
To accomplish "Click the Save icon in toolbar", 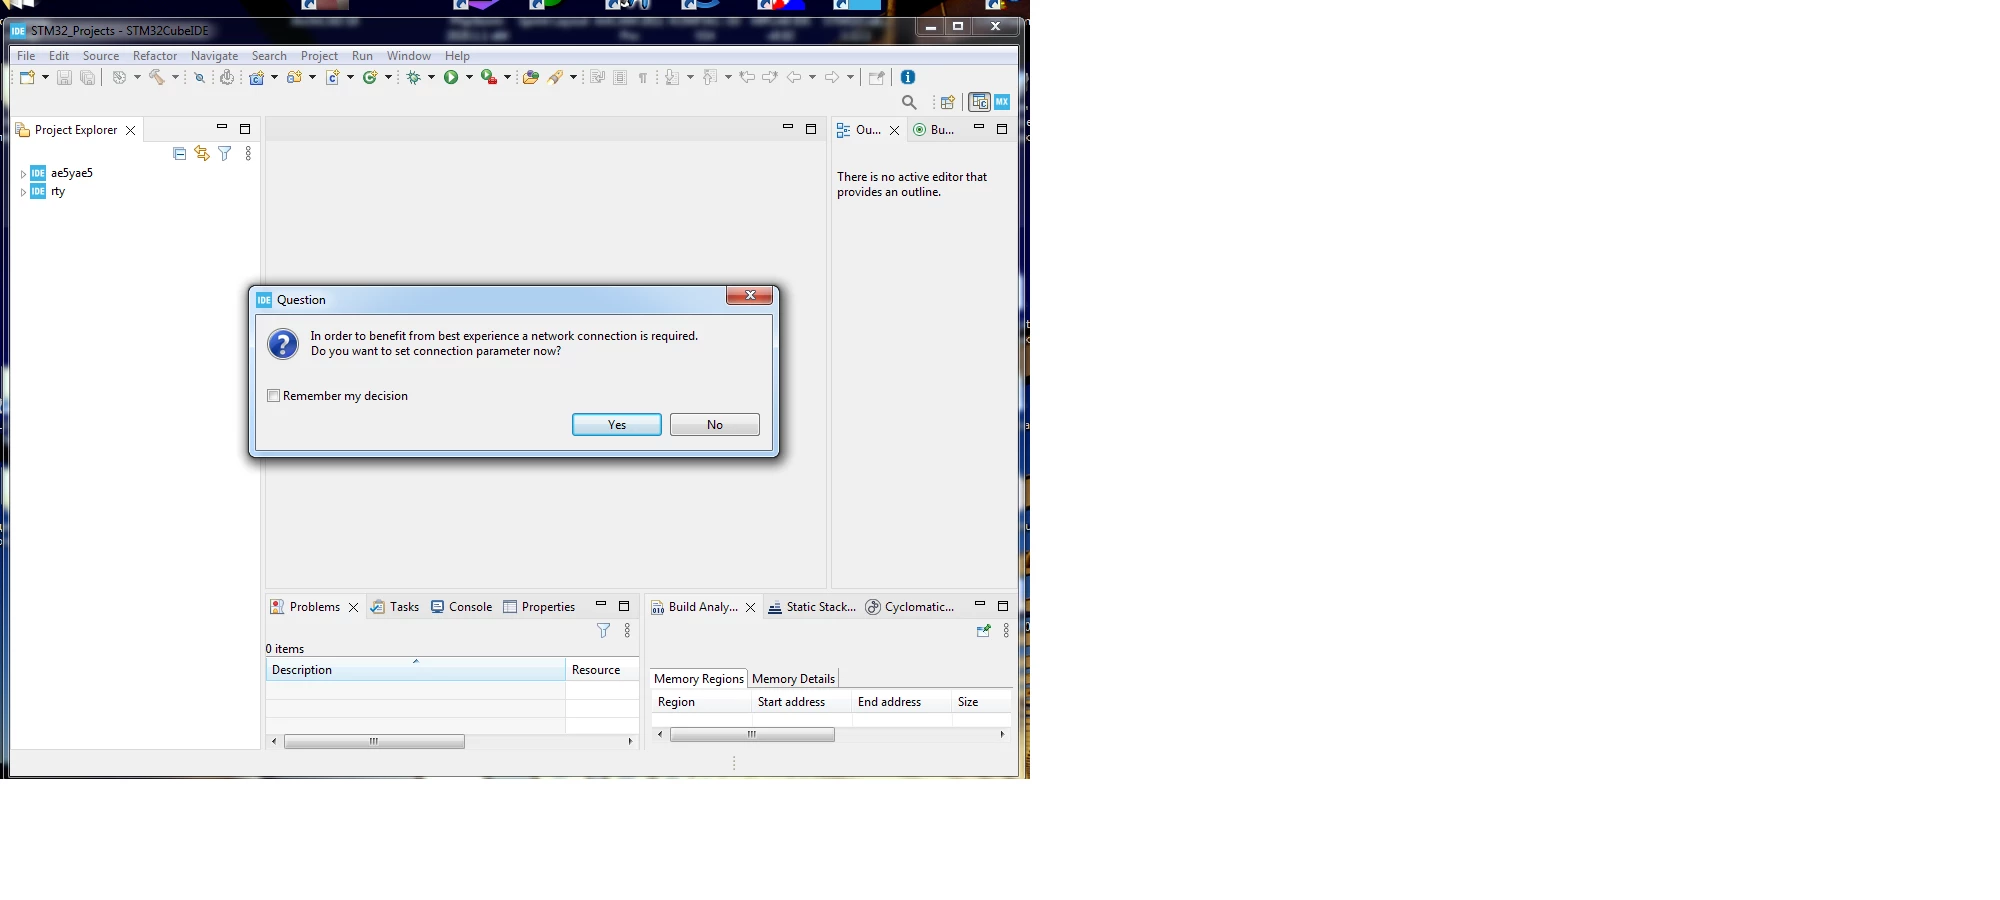I will tap(64, 77).
